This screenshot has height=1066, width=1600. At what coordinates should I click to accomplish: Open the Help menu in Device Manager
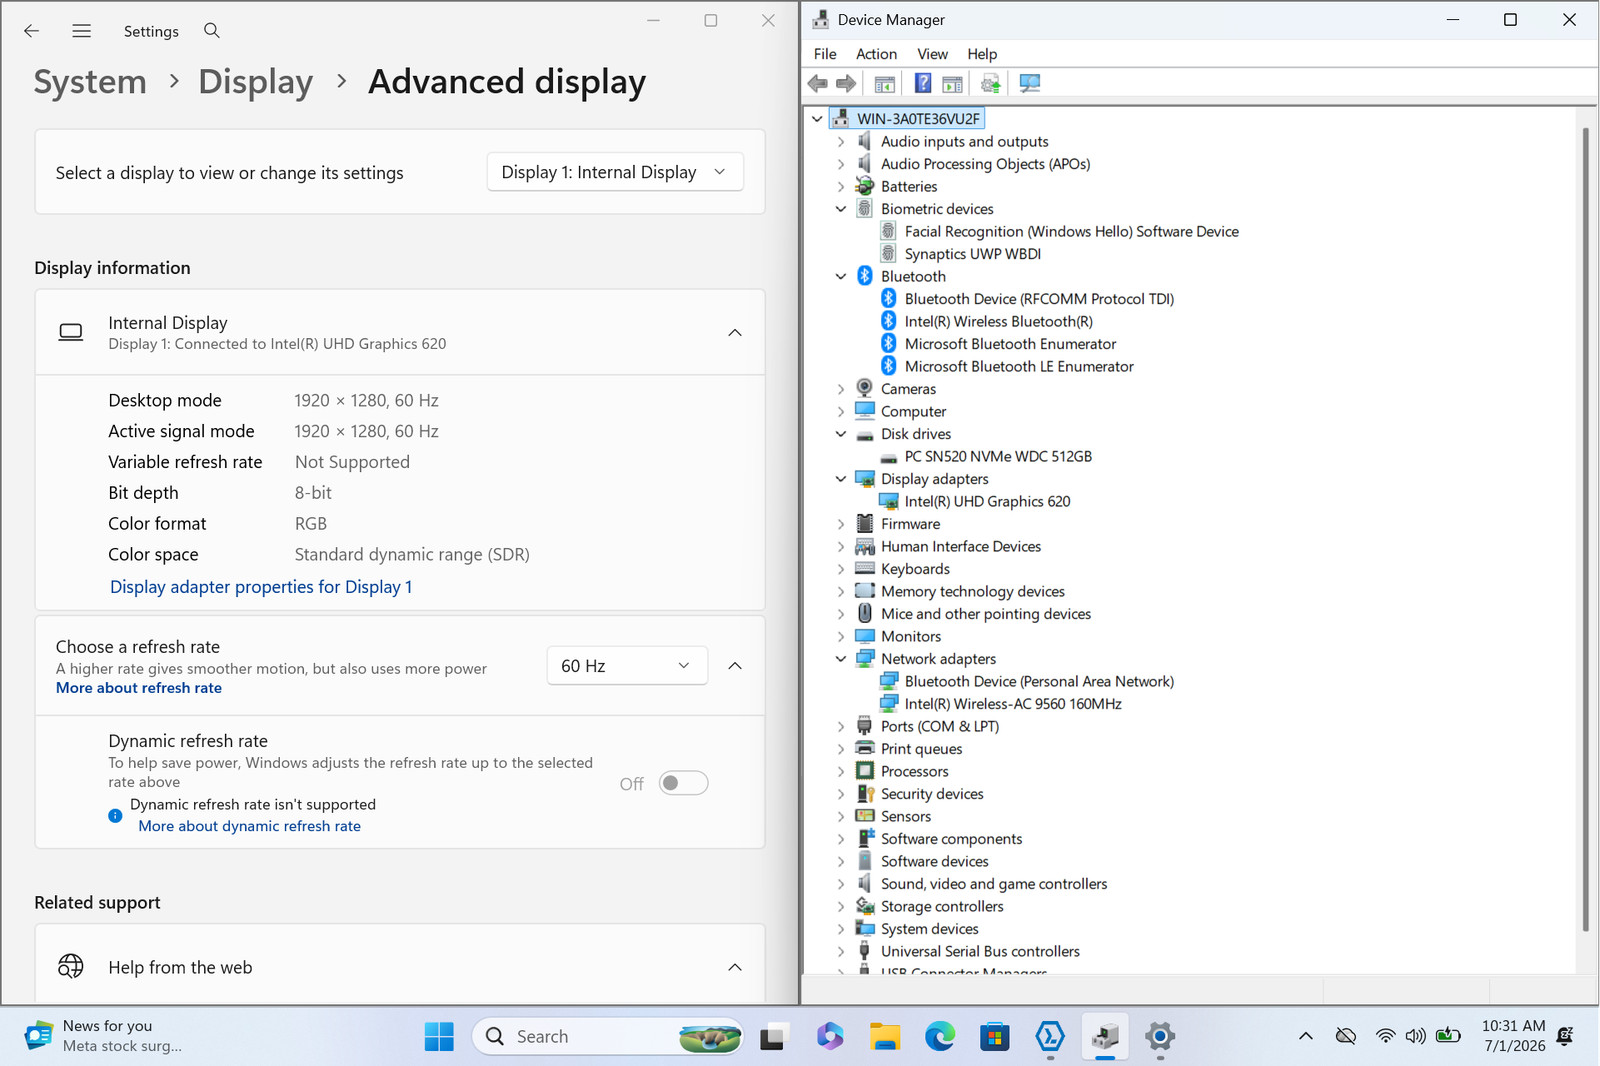coord(982,54)
